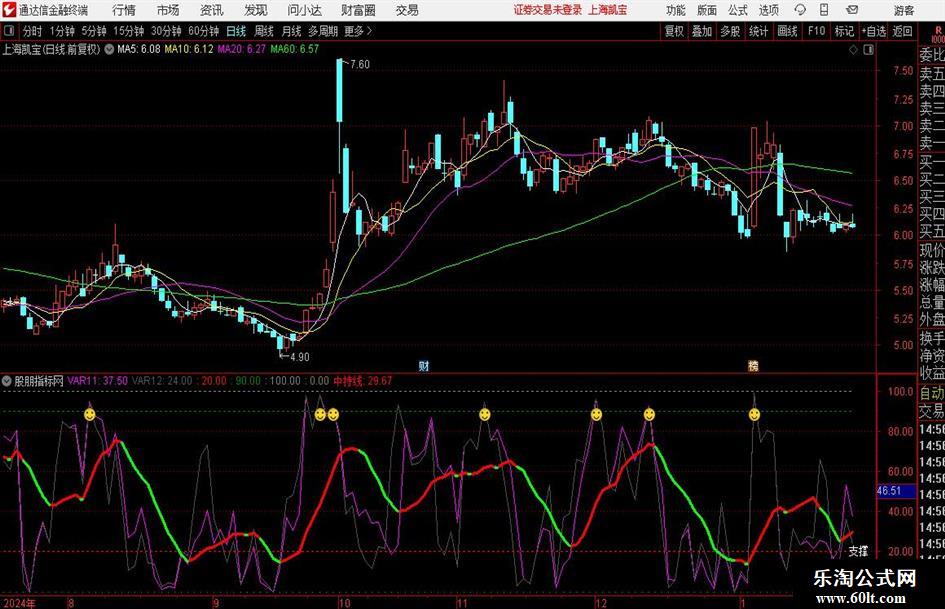Screen dimensions: 945x609
Task: Click the 中持线: 29.67 indicator value
Action: click(363, 381)
